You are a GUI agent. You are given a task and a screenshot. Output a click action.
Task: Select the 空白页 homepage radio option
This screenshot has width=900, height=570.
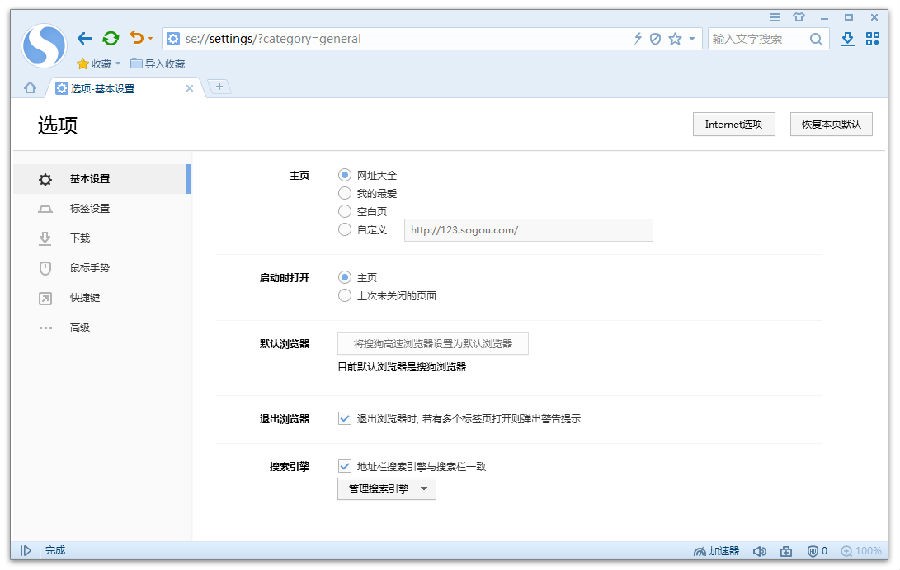[x=345, y=211]
